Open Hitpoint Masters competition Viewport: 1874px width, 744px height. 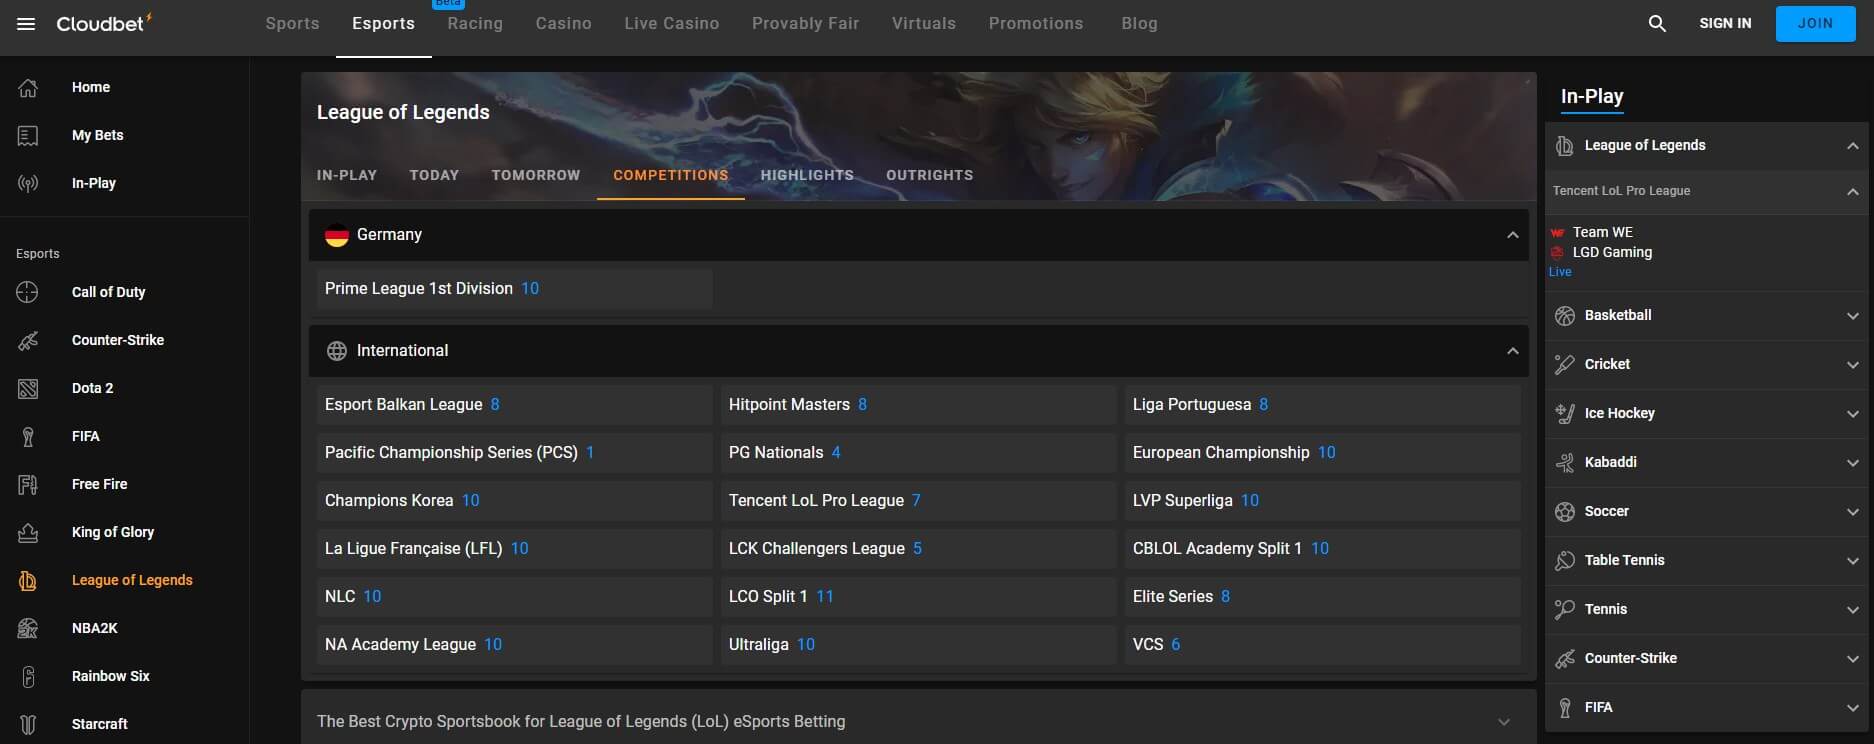coord(918,404)
